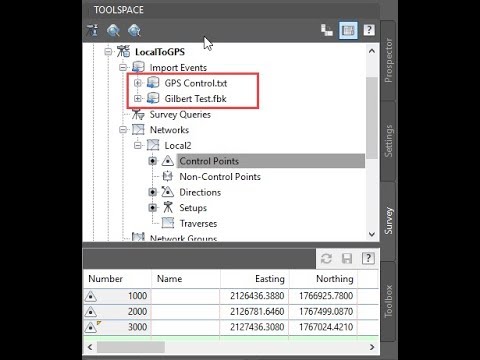Click the second magnifier toolbar icon
Image resolution: width=480 pixels, height=360 pixels.
click(134, 30)
